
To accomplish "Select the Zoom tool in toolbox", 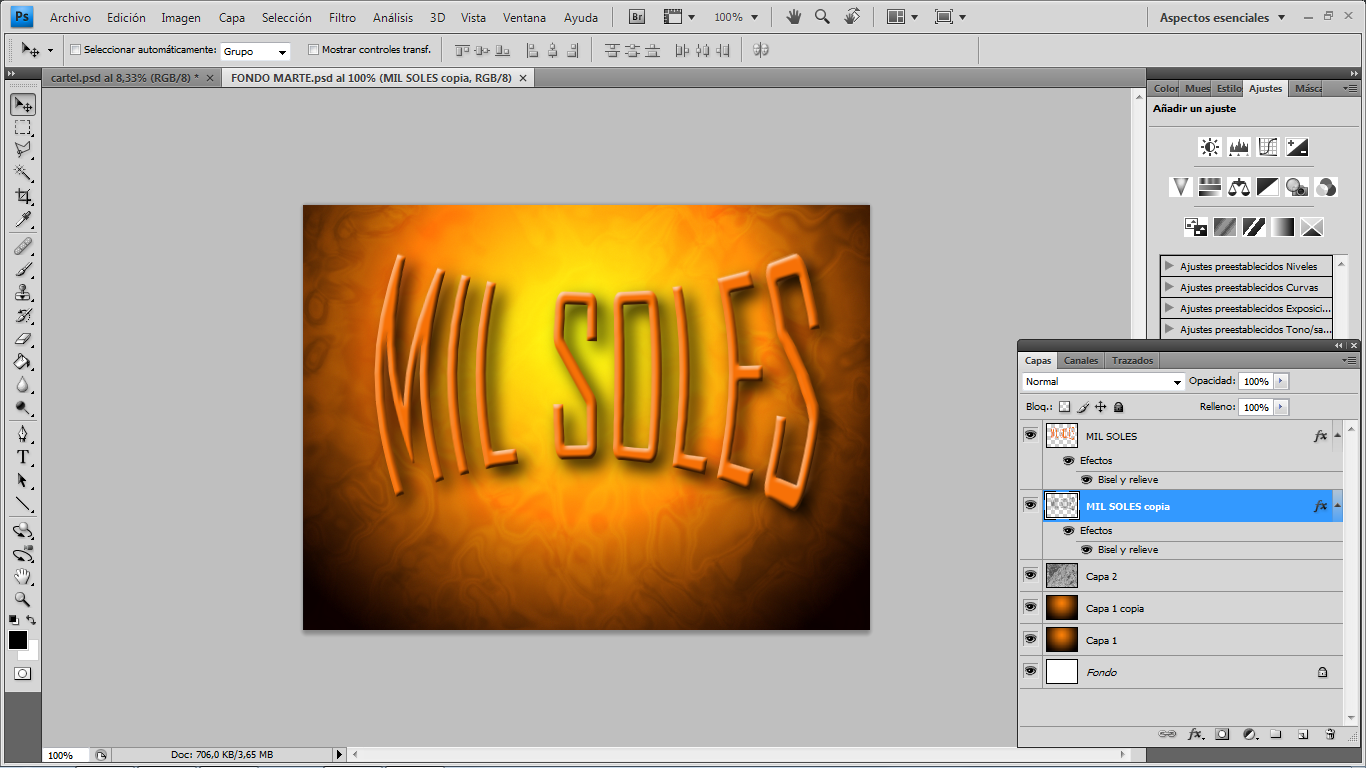I will point(22,600).
